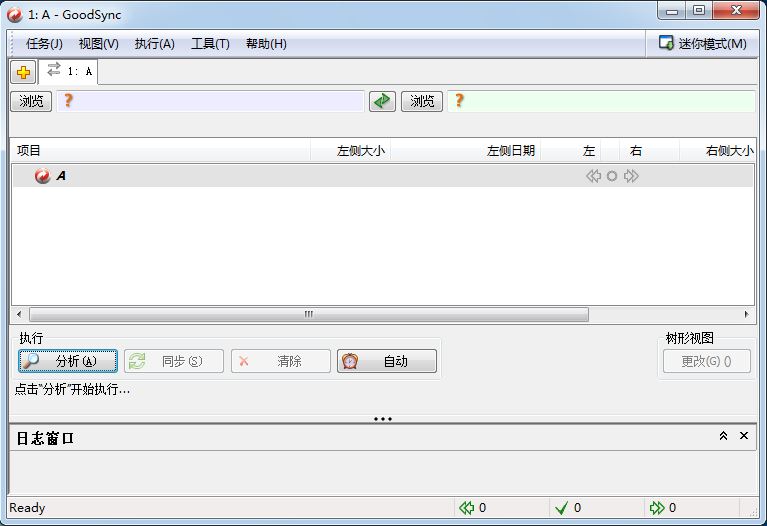Image resolution: width=767 pixels, height=526 pixels.
Task: Click the left 浏览 browse button
Action: click(31, 101)
